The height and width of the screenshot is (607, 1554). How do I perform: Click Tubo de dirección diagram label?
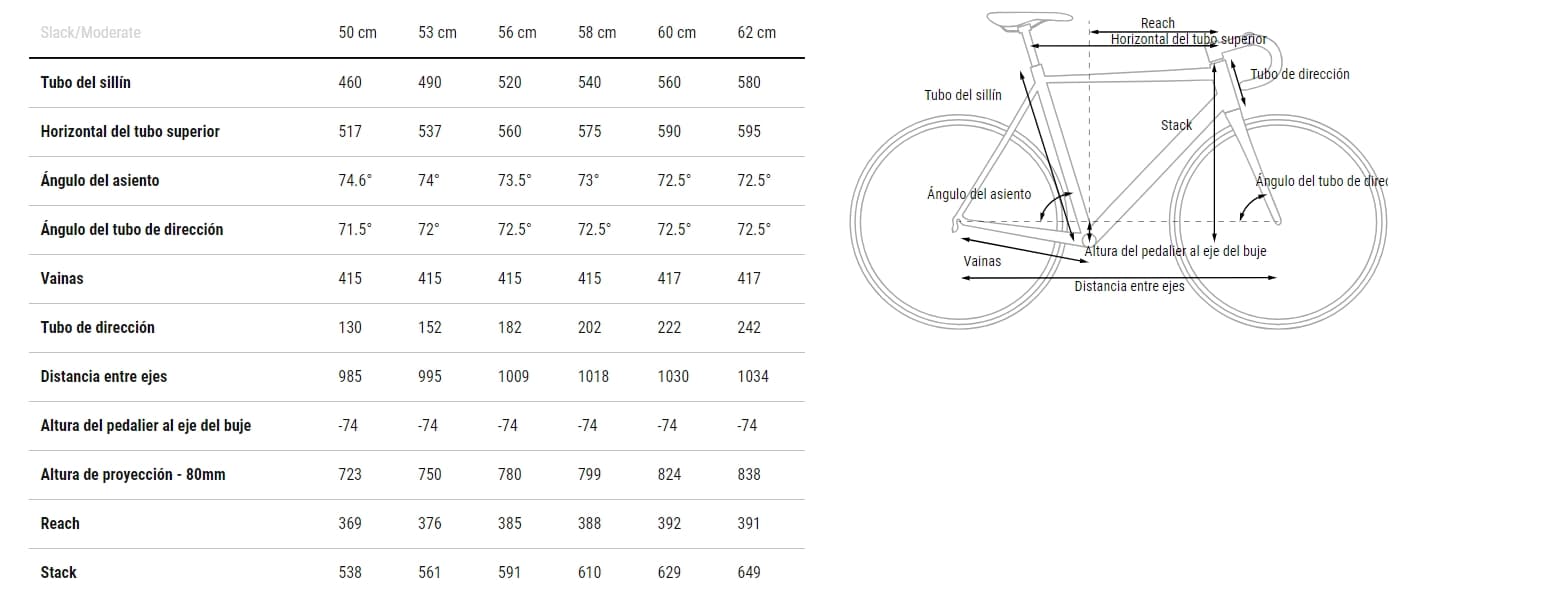[1300, 74]
